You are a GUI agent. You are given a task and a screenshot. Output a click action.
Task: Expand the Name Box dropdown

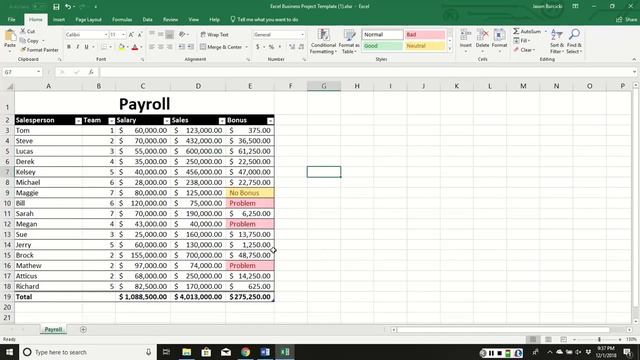[x=38, y=72]
